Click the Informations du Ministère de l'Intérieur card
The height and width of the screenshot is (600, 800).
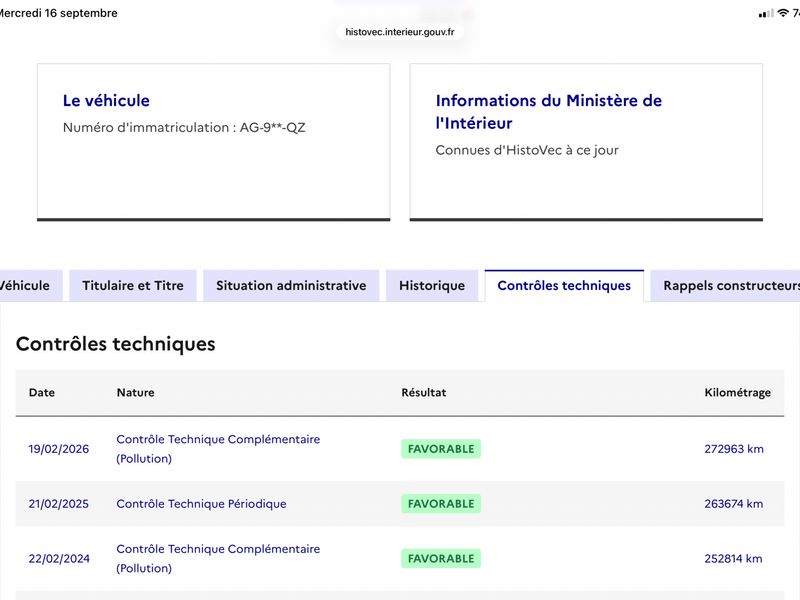586,142
